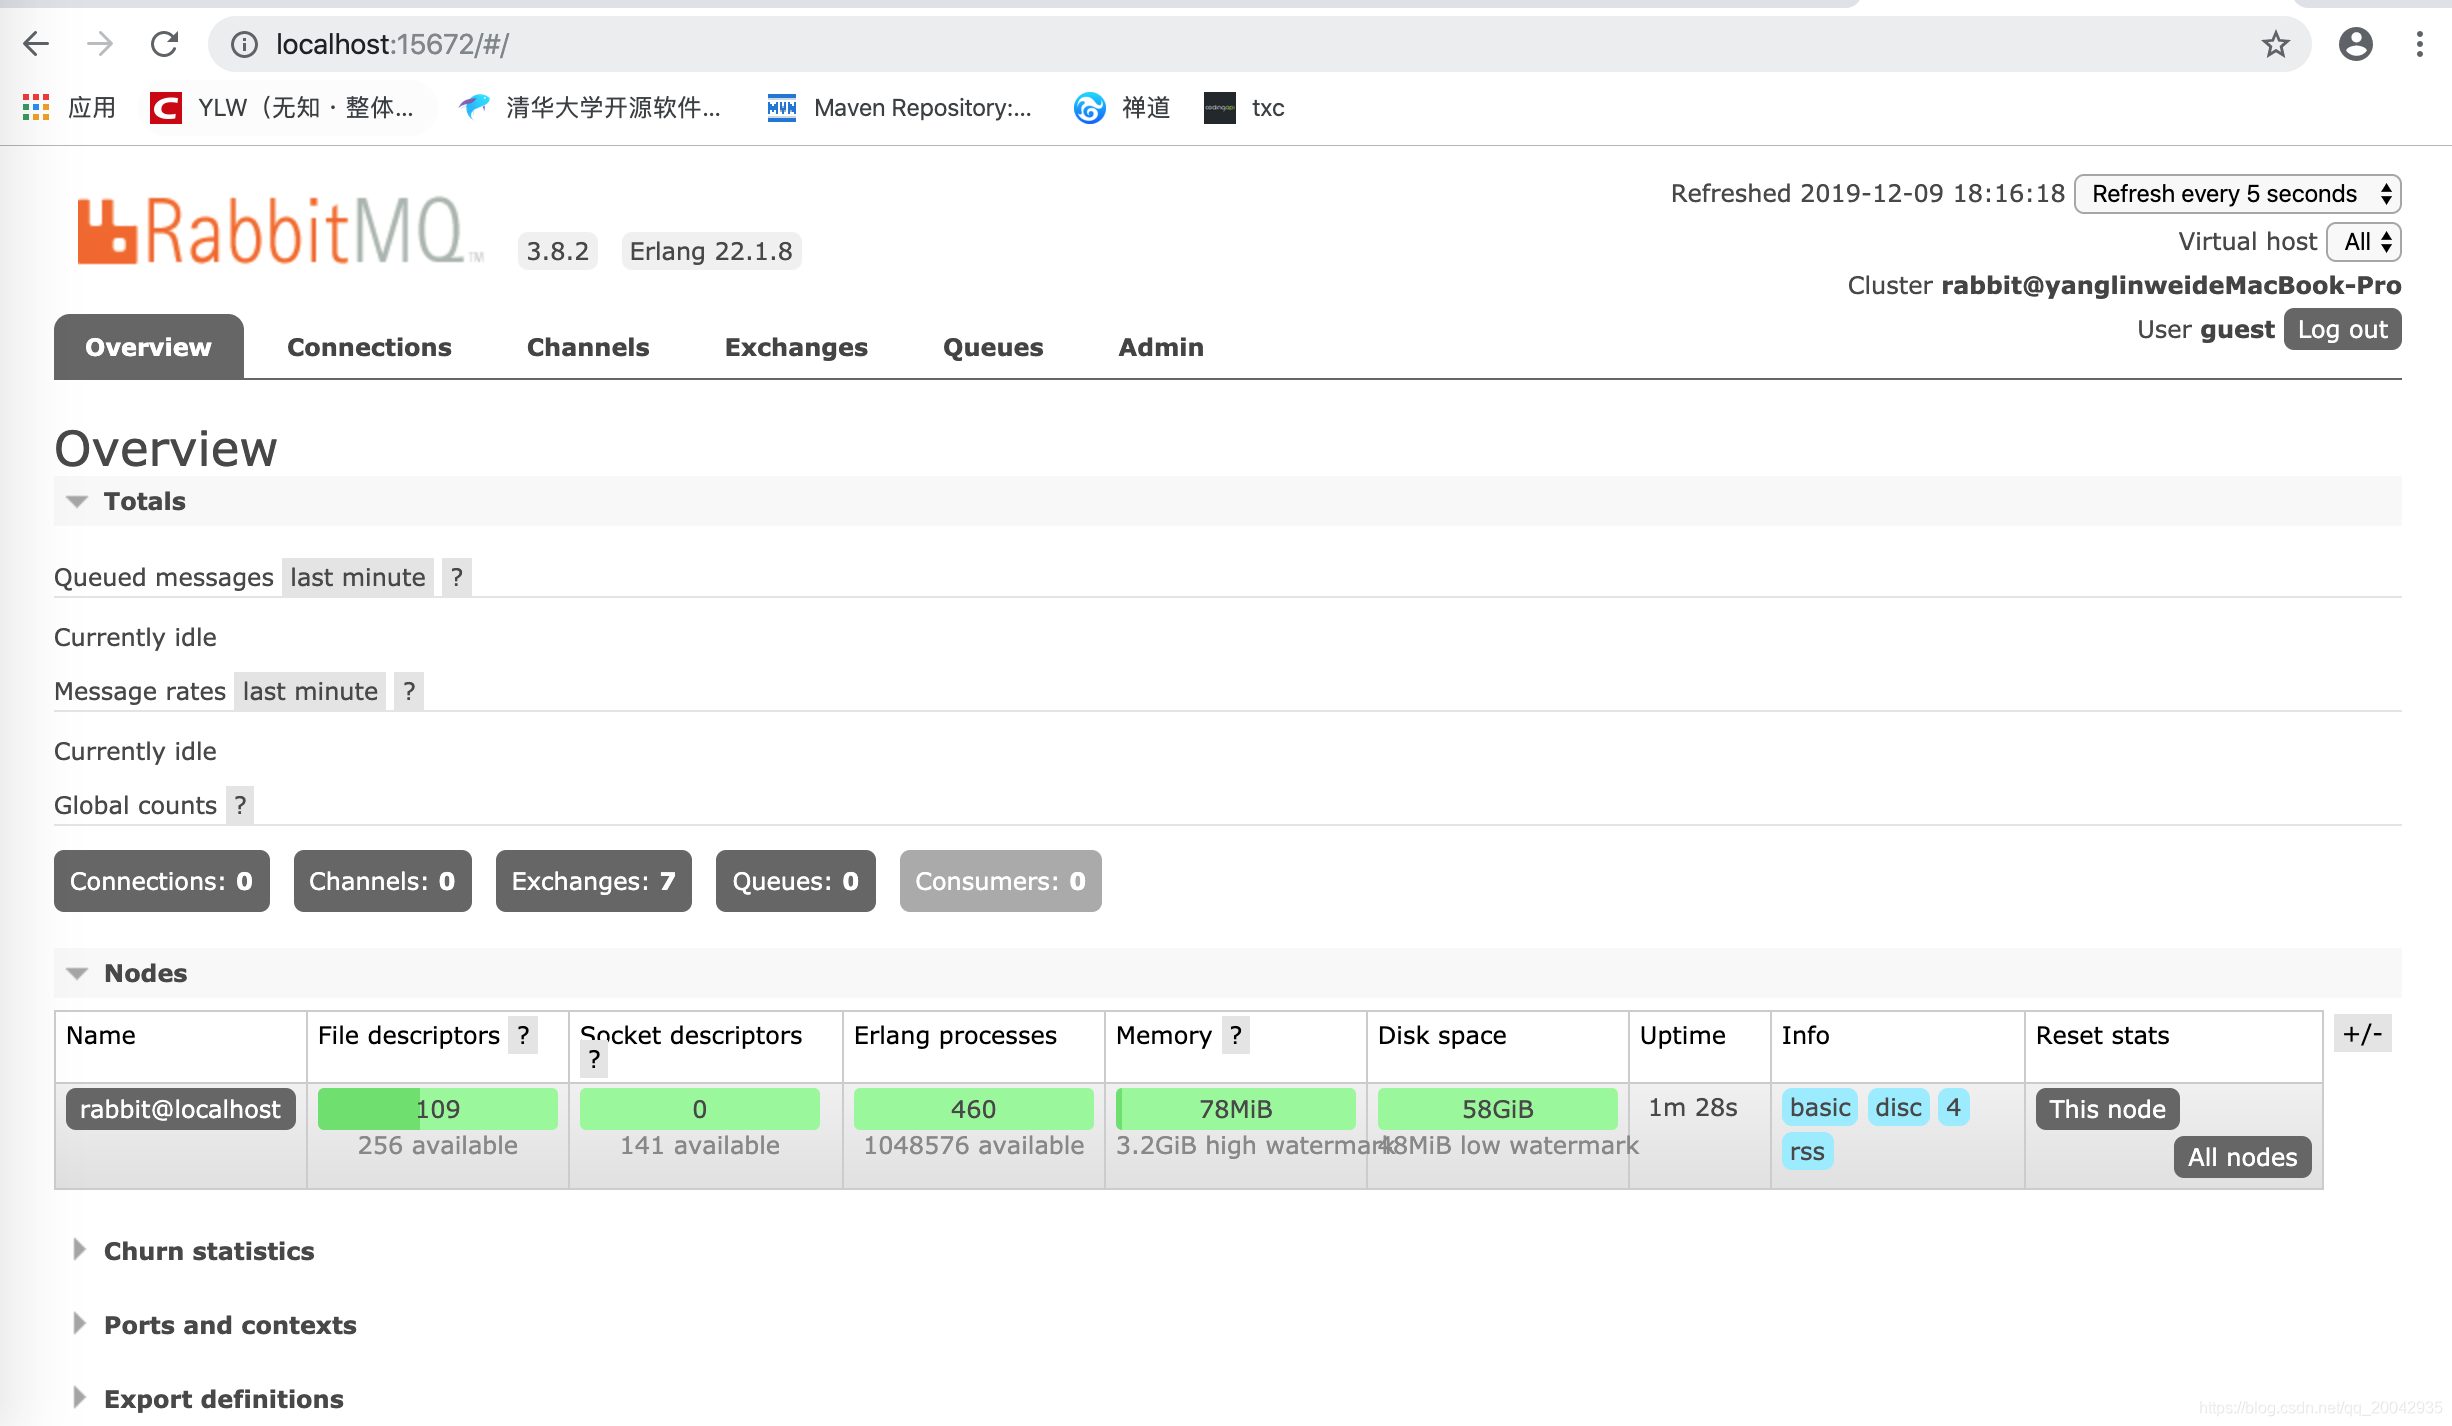The image size is (2452, 1426).
Task: Open the Chrome profile avatar icon
Action: click(2356, 44)
